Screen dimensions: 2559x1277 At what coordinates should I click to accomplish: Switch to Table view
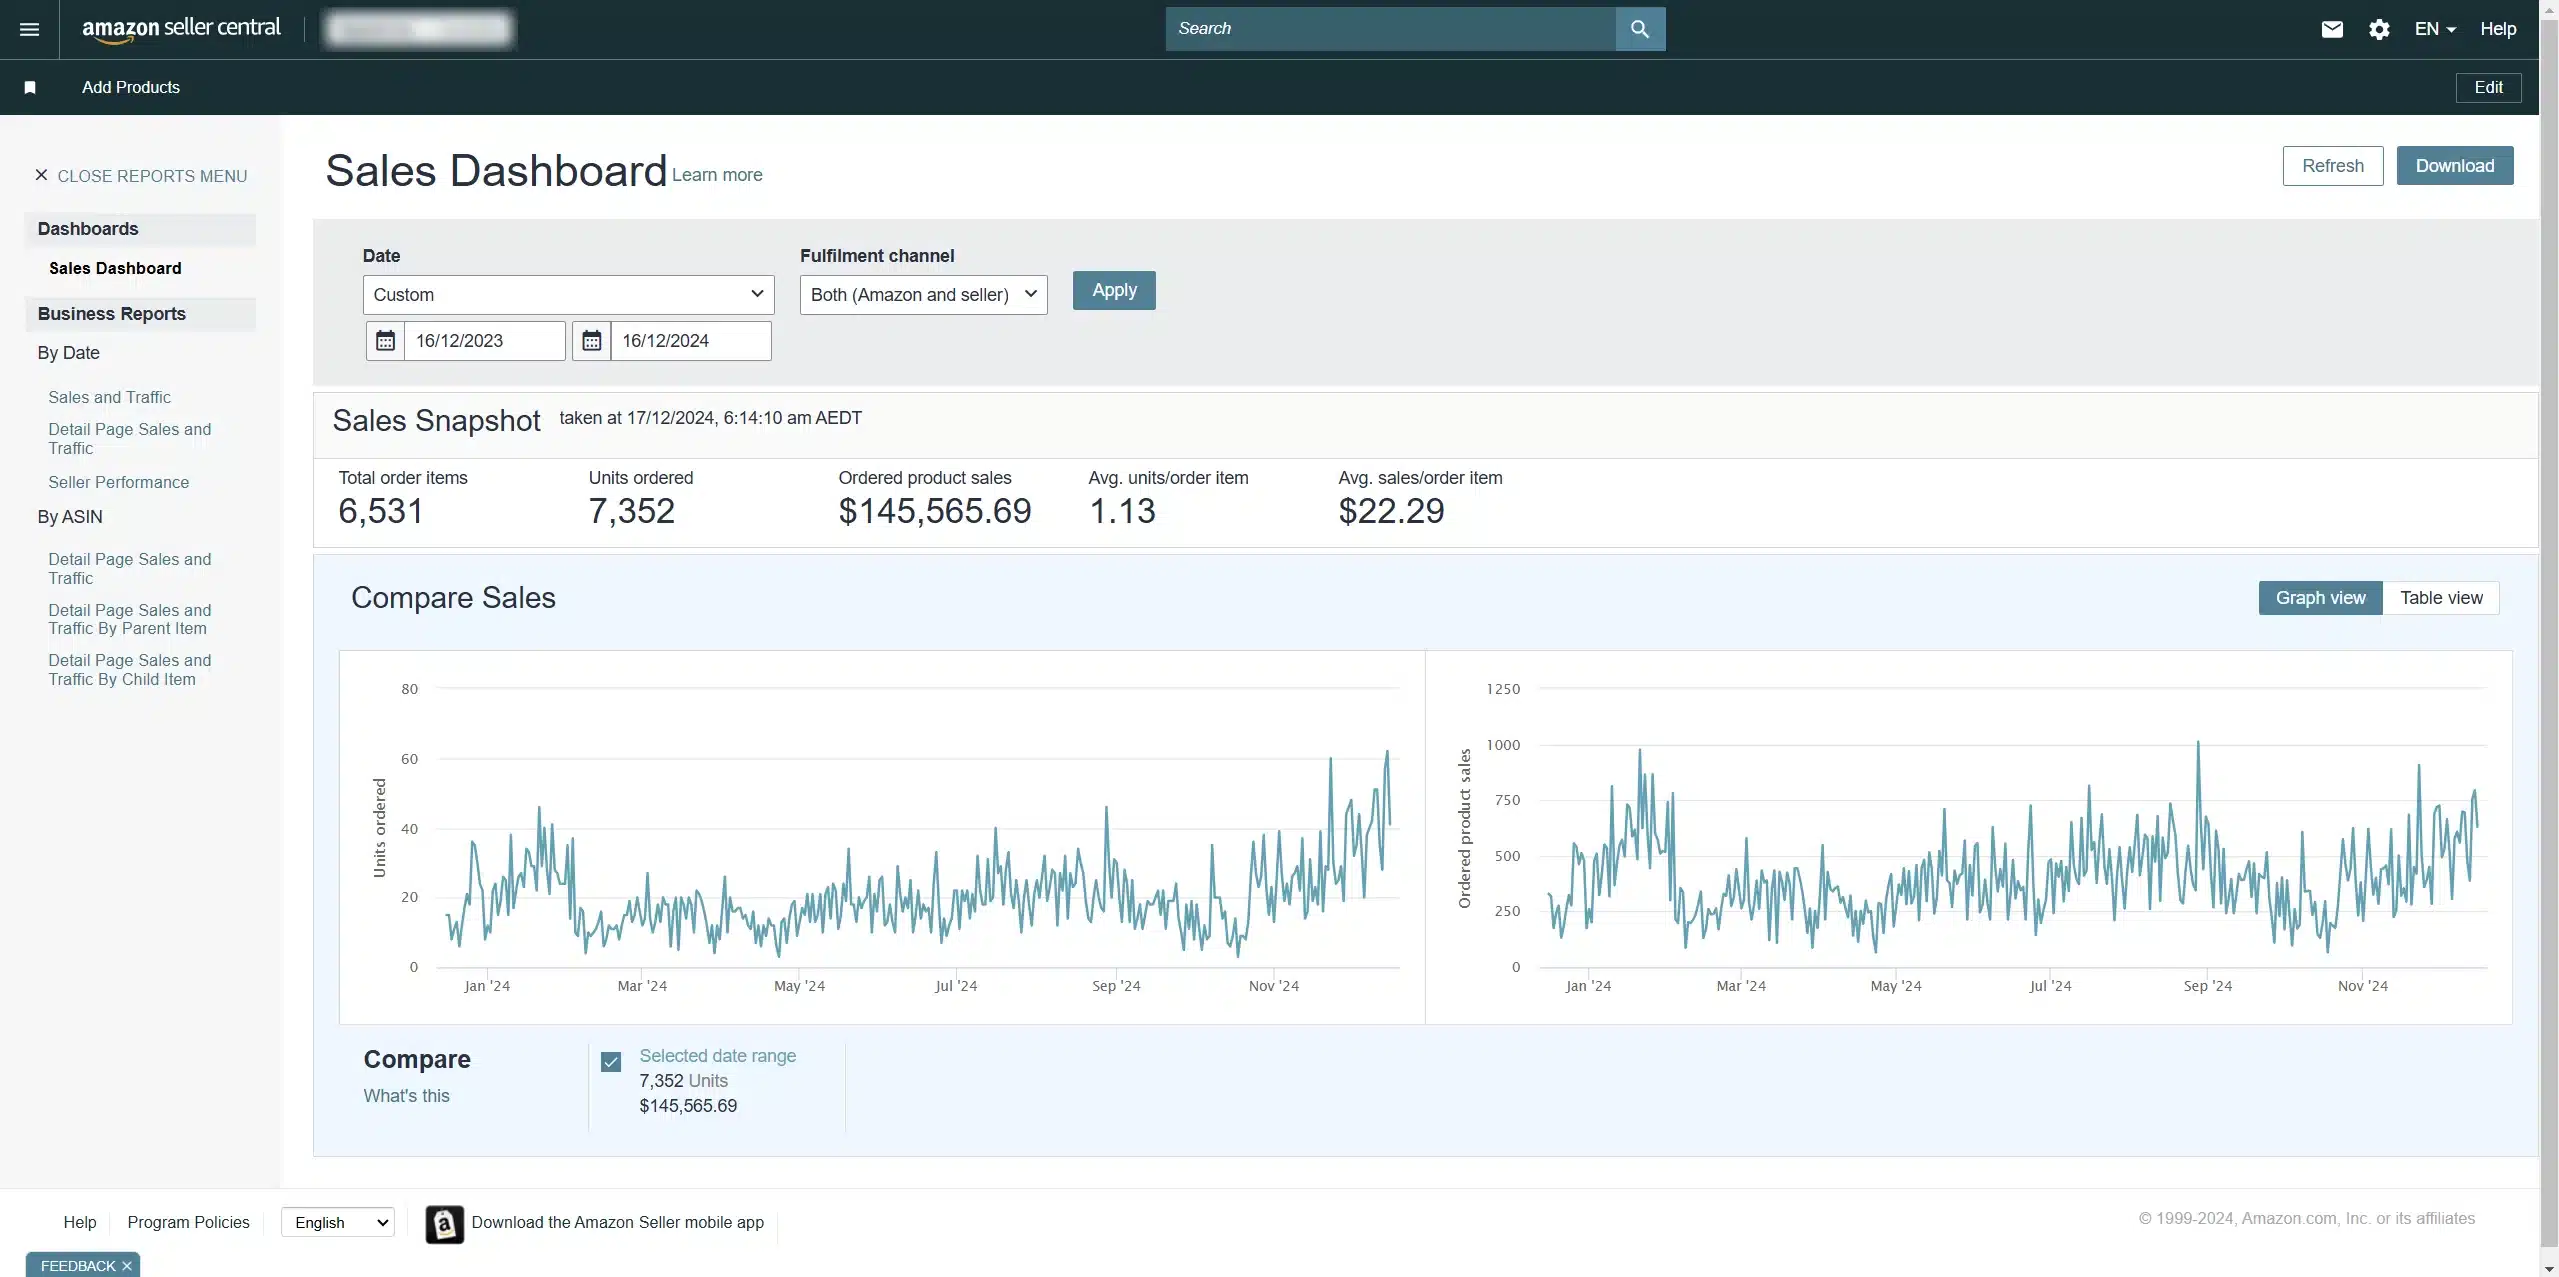point(2440,598)
